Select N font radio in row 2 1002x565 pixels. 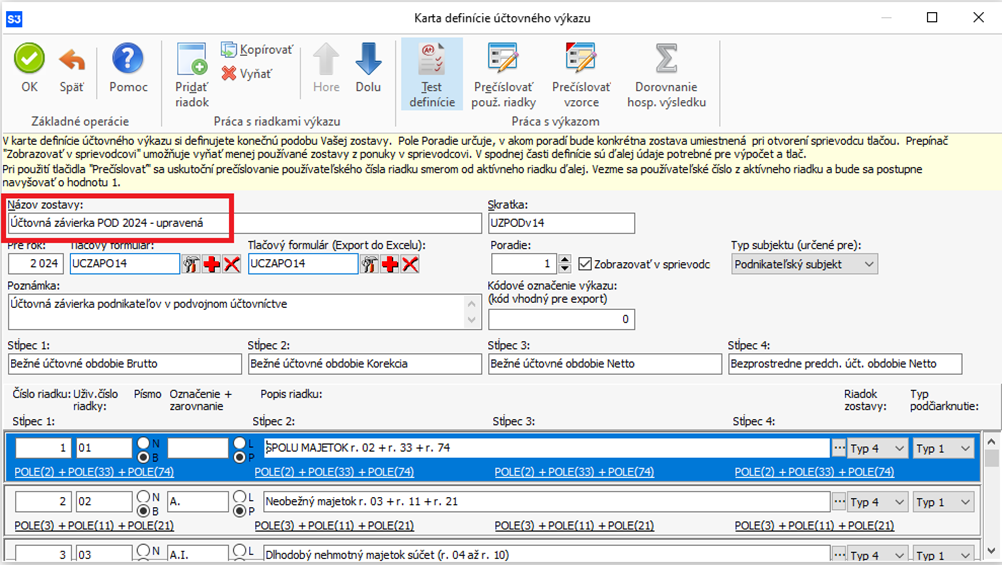click(x=144, y=495)
